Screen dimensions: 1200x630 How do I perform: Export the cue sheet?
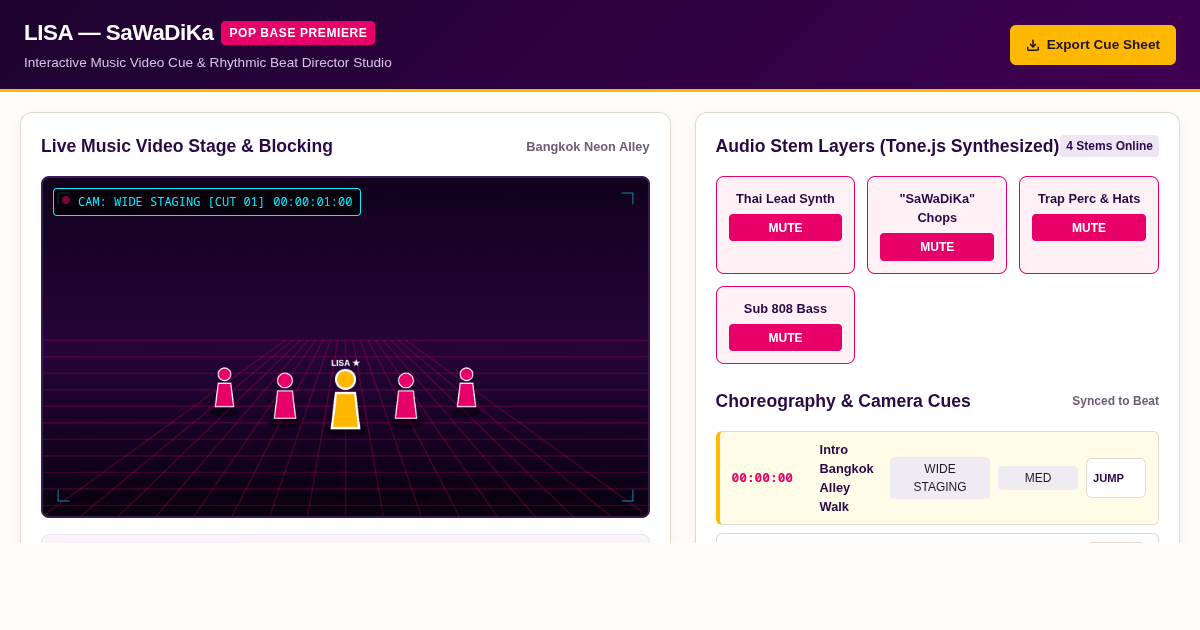coord(1093,45)
